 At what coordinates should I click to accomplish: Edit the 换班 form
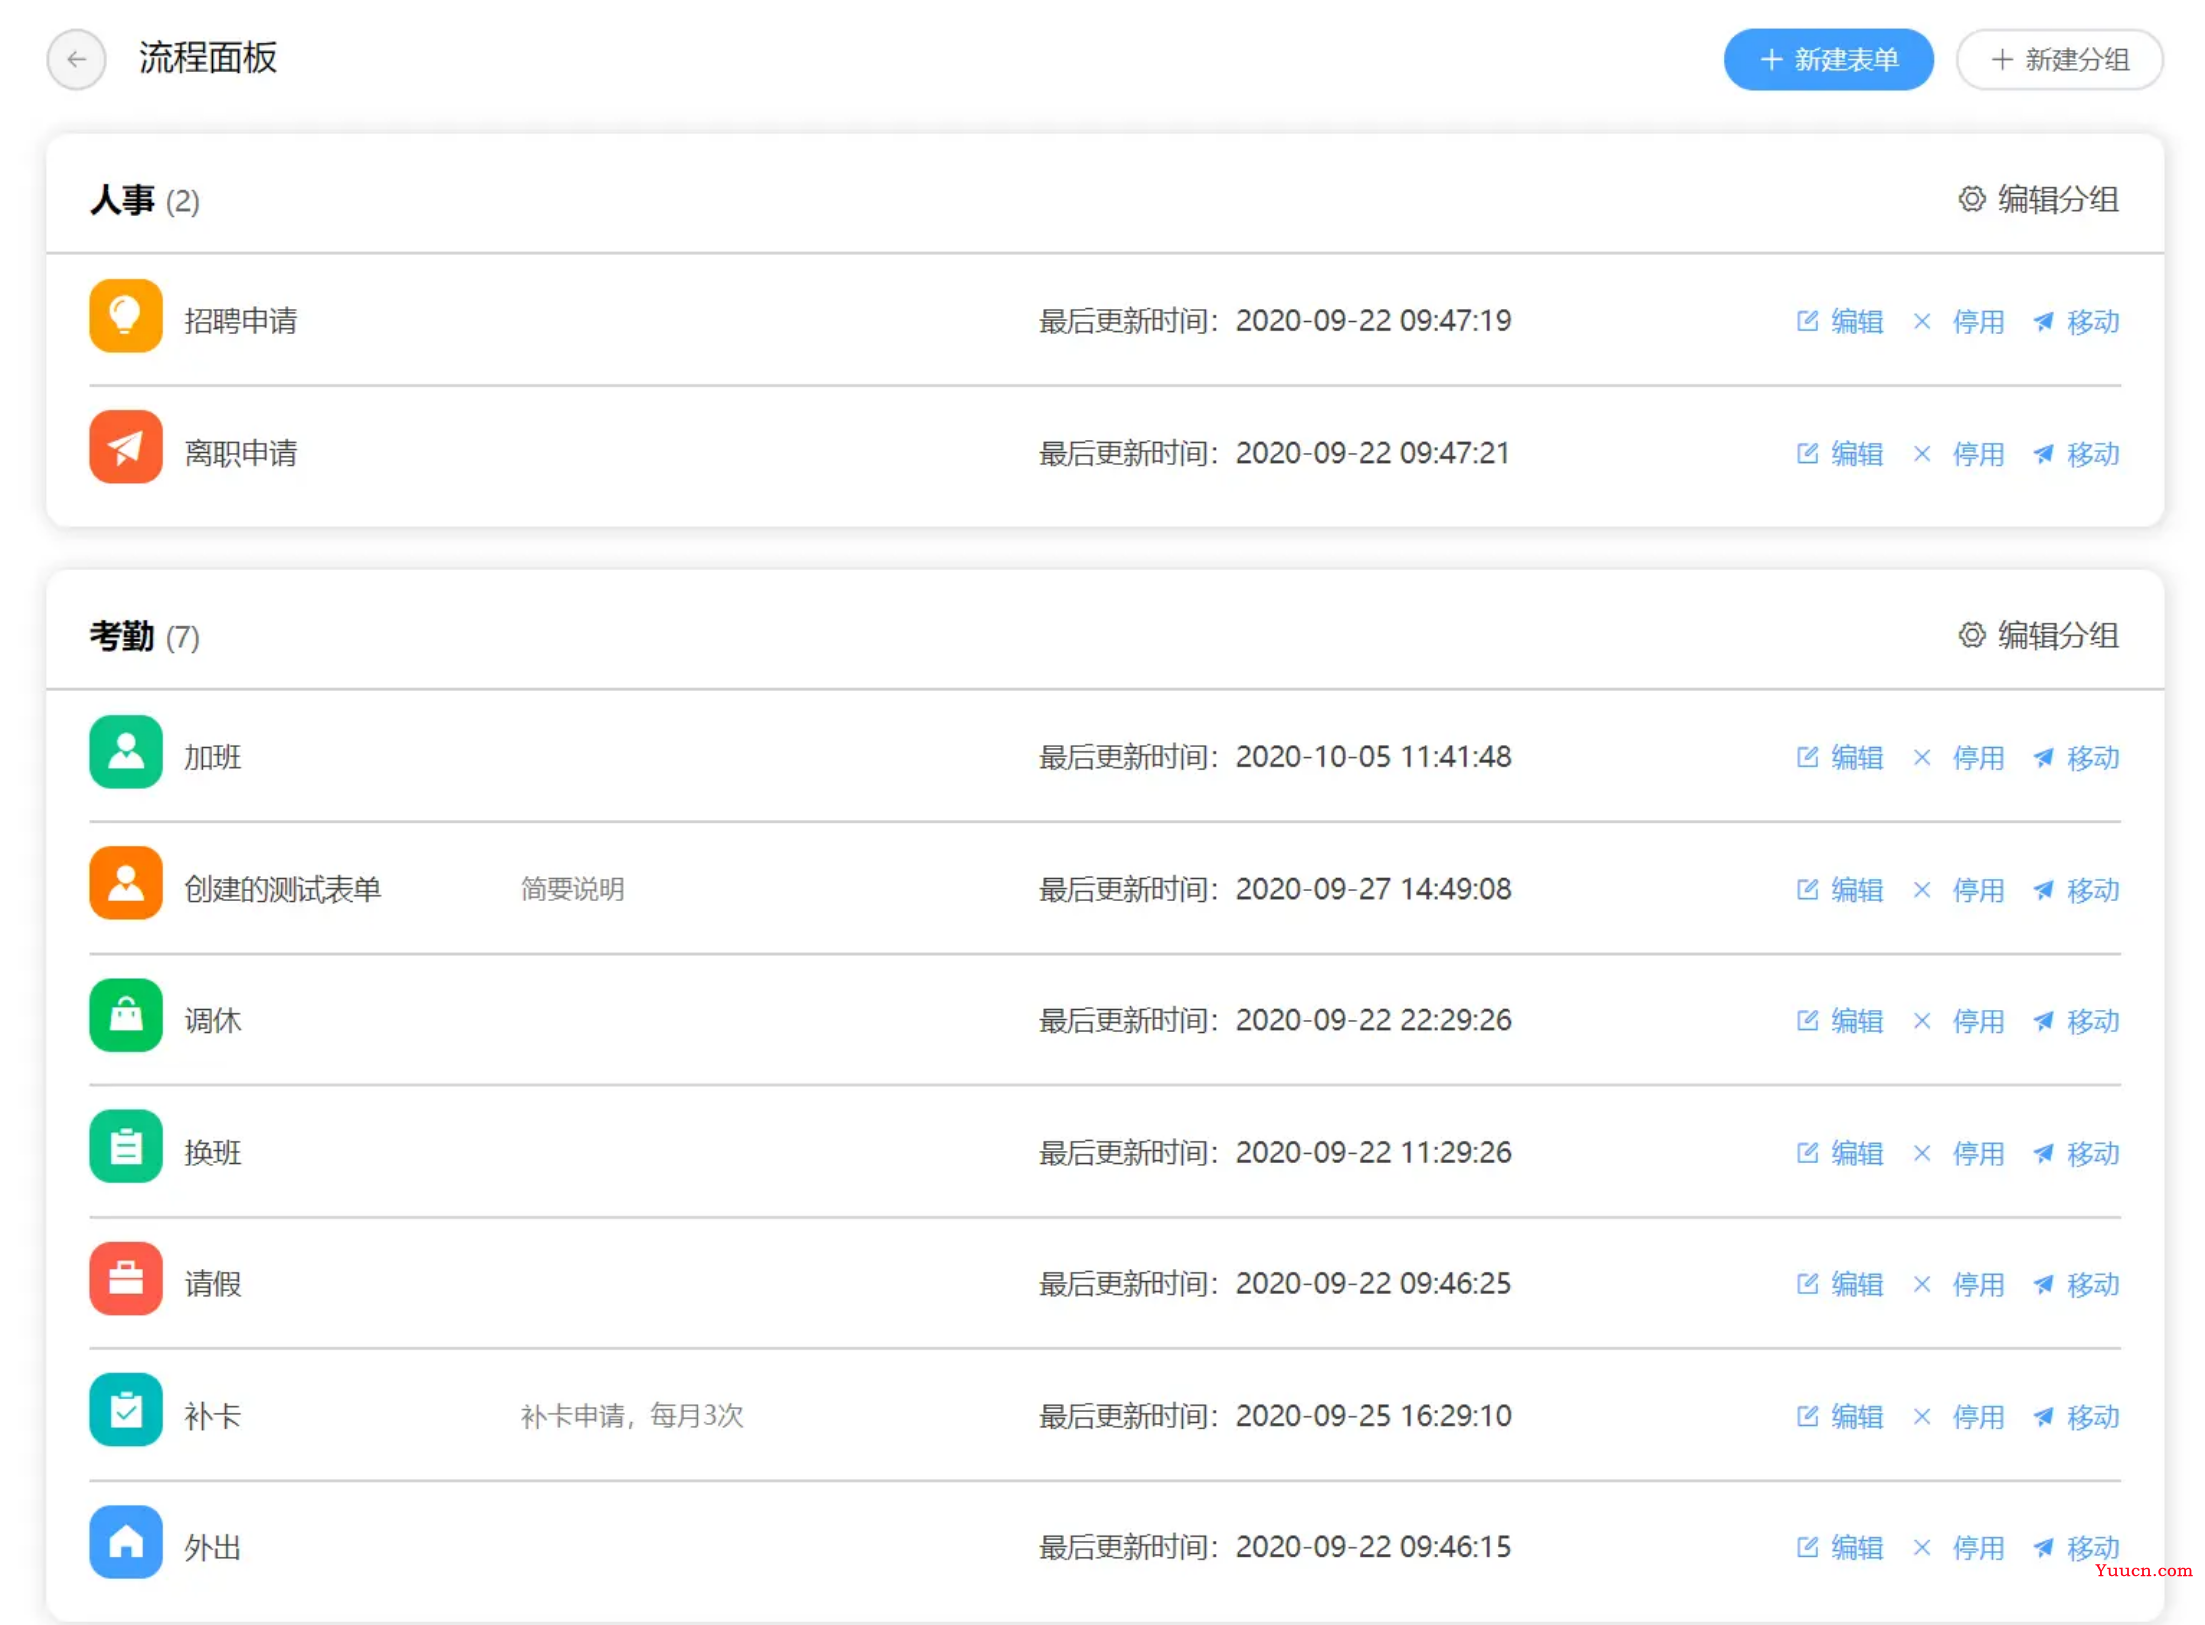coord(1839,1152)
